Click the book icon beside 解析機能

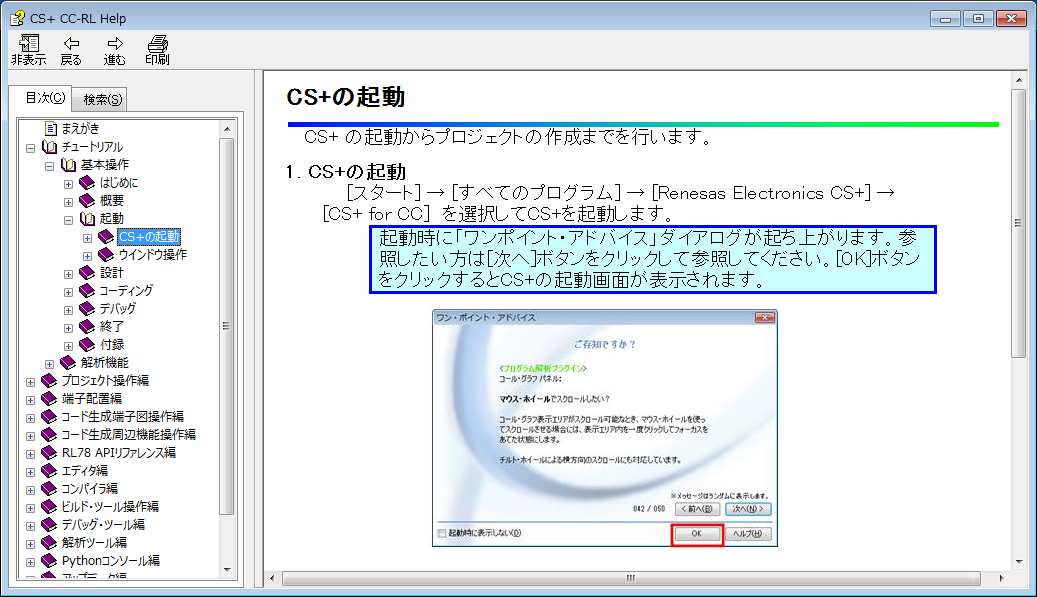68,362
